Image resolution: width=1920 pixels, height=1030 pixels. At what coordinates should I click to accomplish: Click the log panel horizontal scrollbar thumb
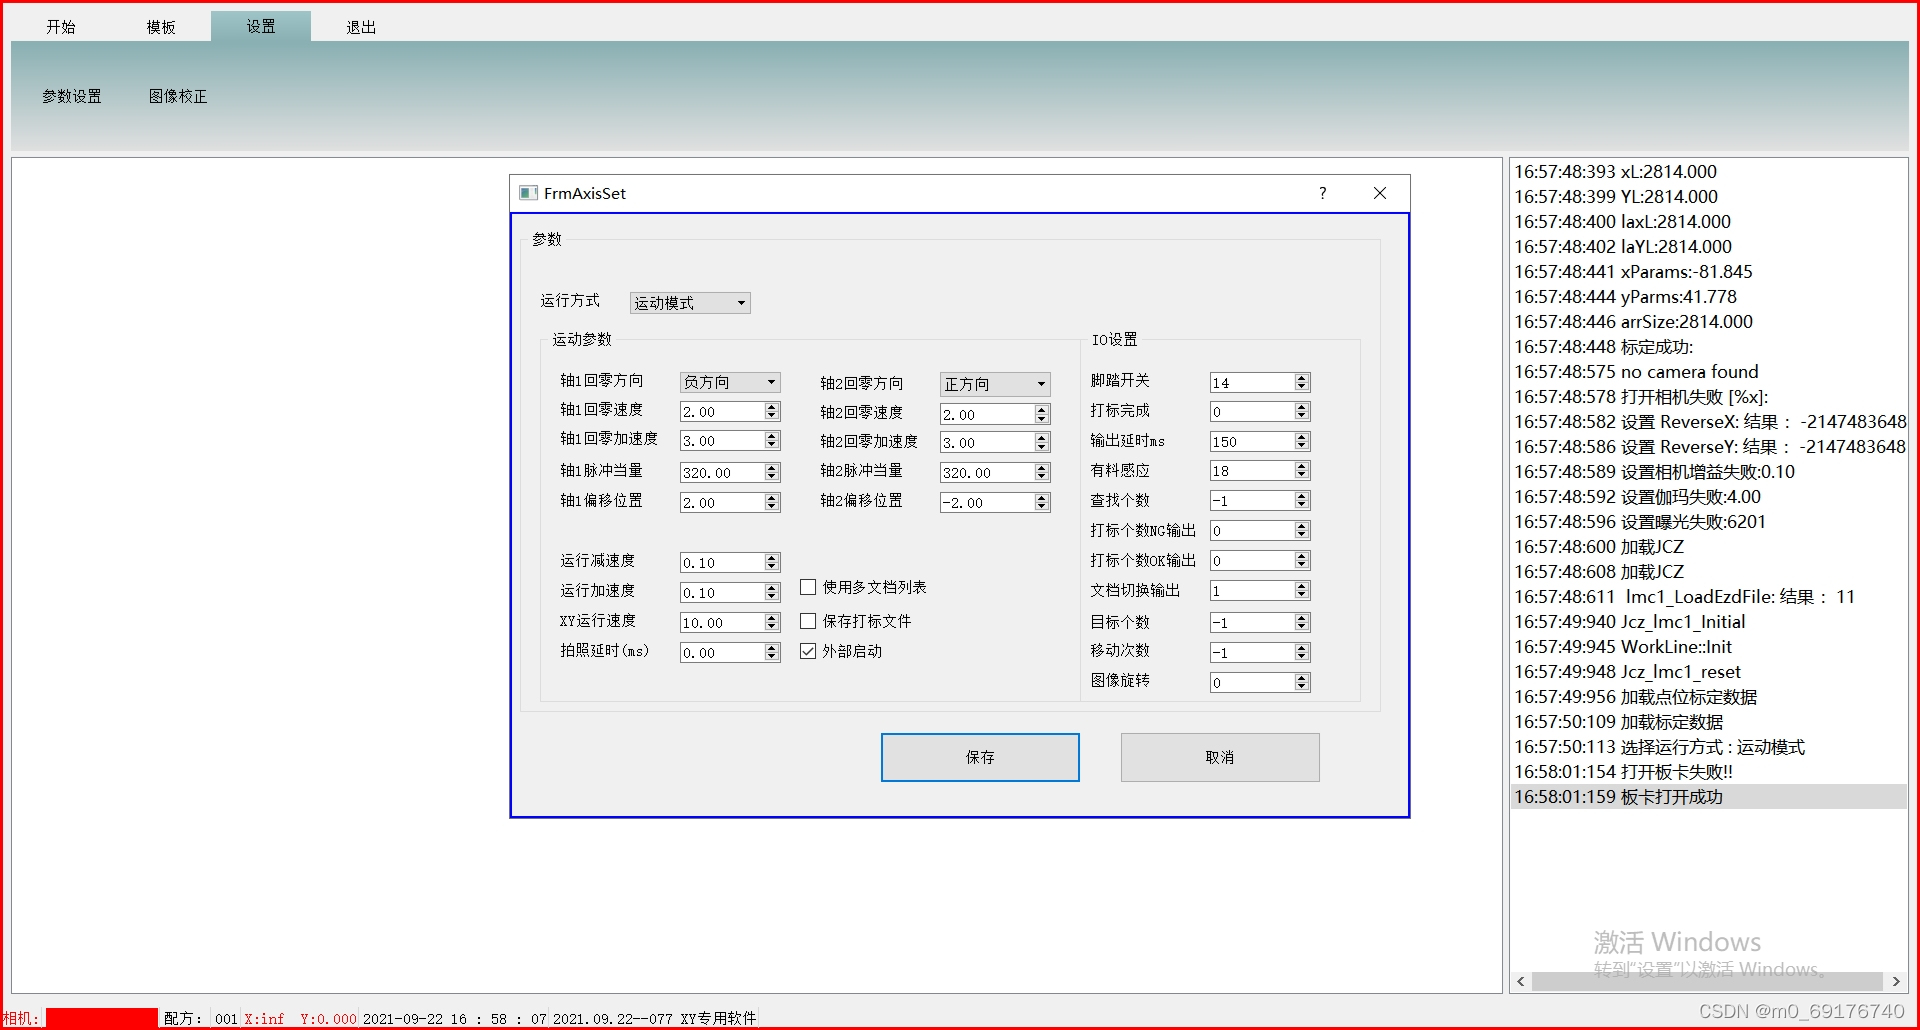[x=1707, y=982]
